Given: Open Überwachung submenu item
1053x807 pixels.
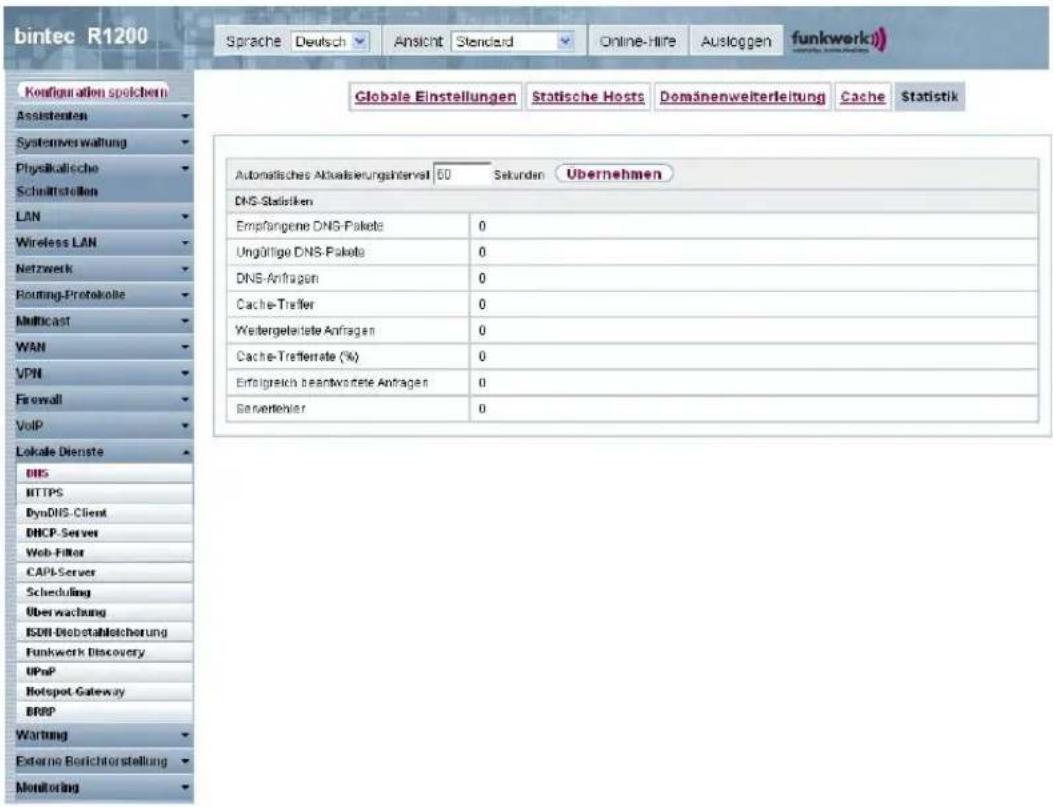Looking at the screenshot, I should point(104,612).
